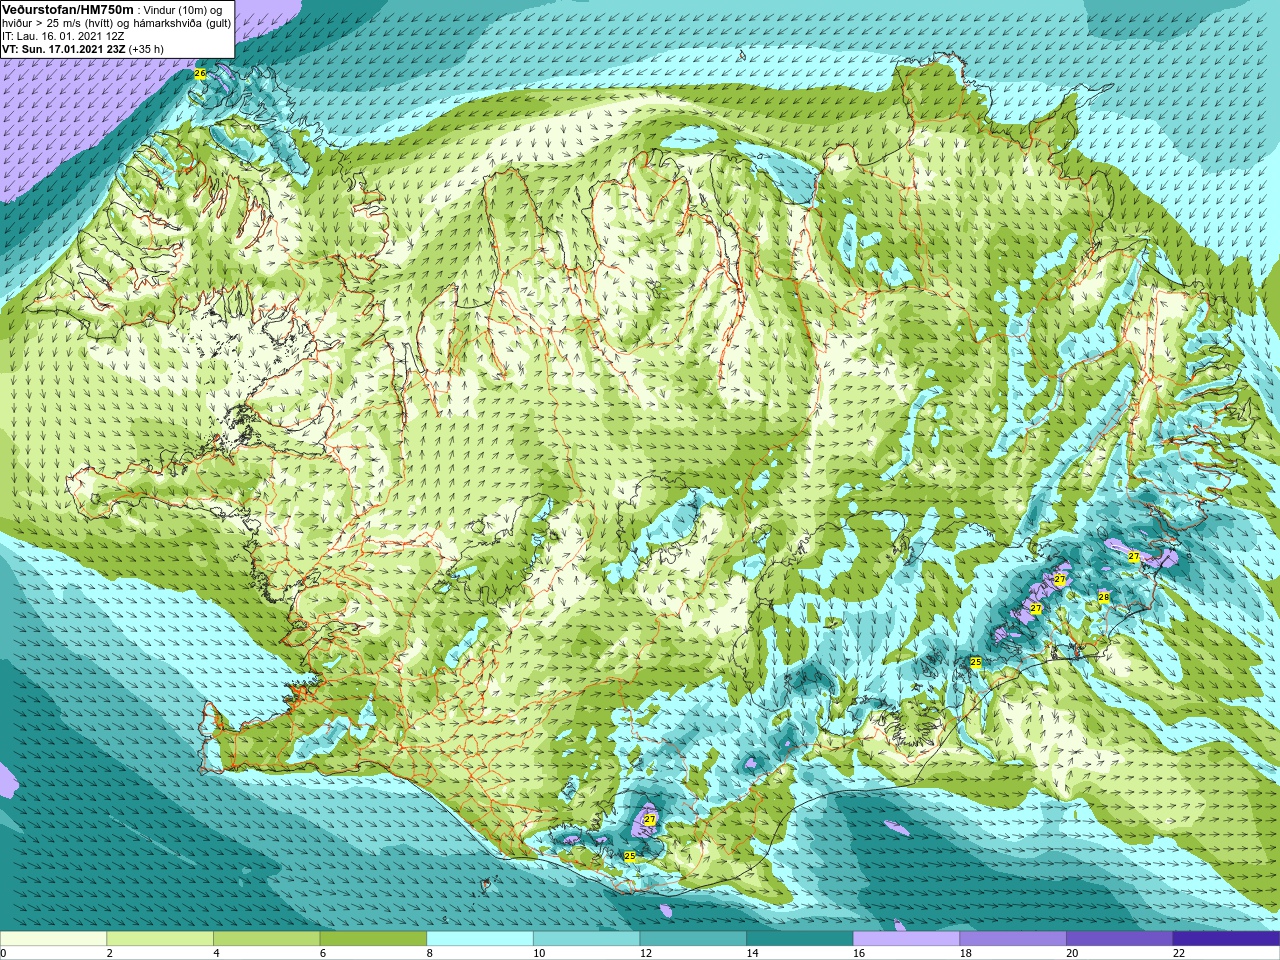Click the medium purple 18–20 m/s swatch
The width and height of the screenshot is (1280, 960).
pos(1013,939)
